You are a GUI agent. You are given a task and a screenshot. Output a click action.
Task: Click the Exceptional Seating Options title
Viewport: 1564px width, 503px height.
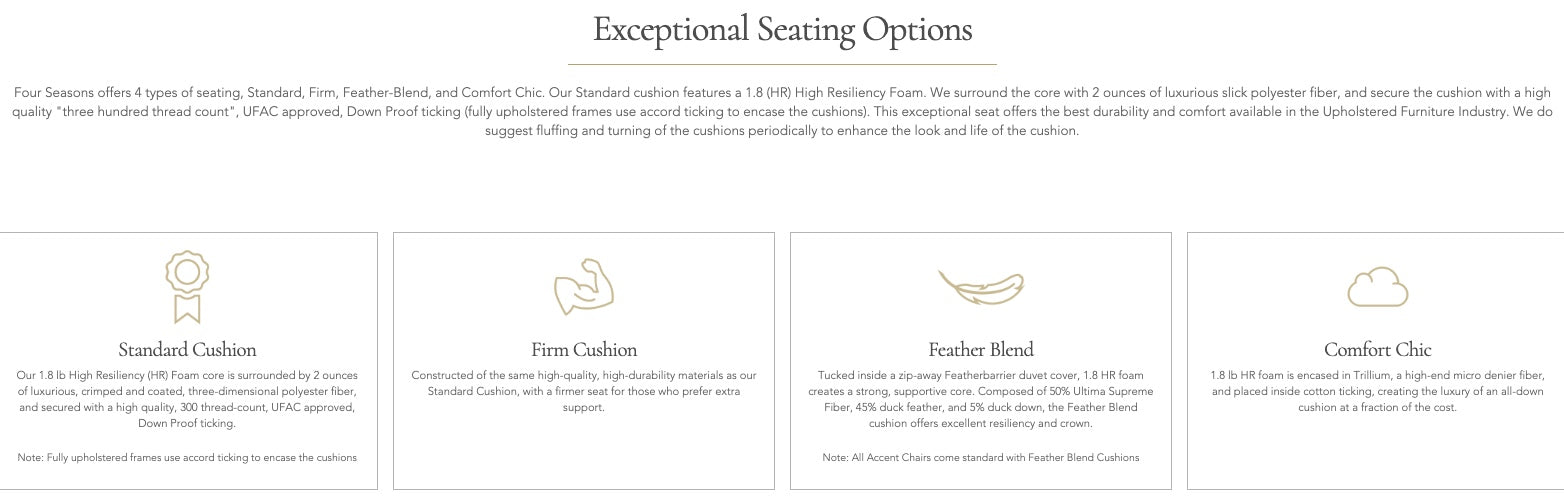[782, 29]
